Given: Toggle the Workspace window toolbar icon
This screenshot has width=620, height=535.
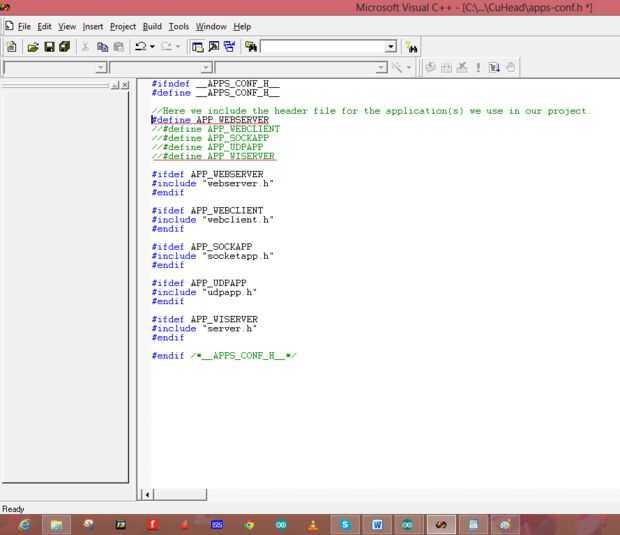Looking at the screenshot, I should (x=198, y=47).
